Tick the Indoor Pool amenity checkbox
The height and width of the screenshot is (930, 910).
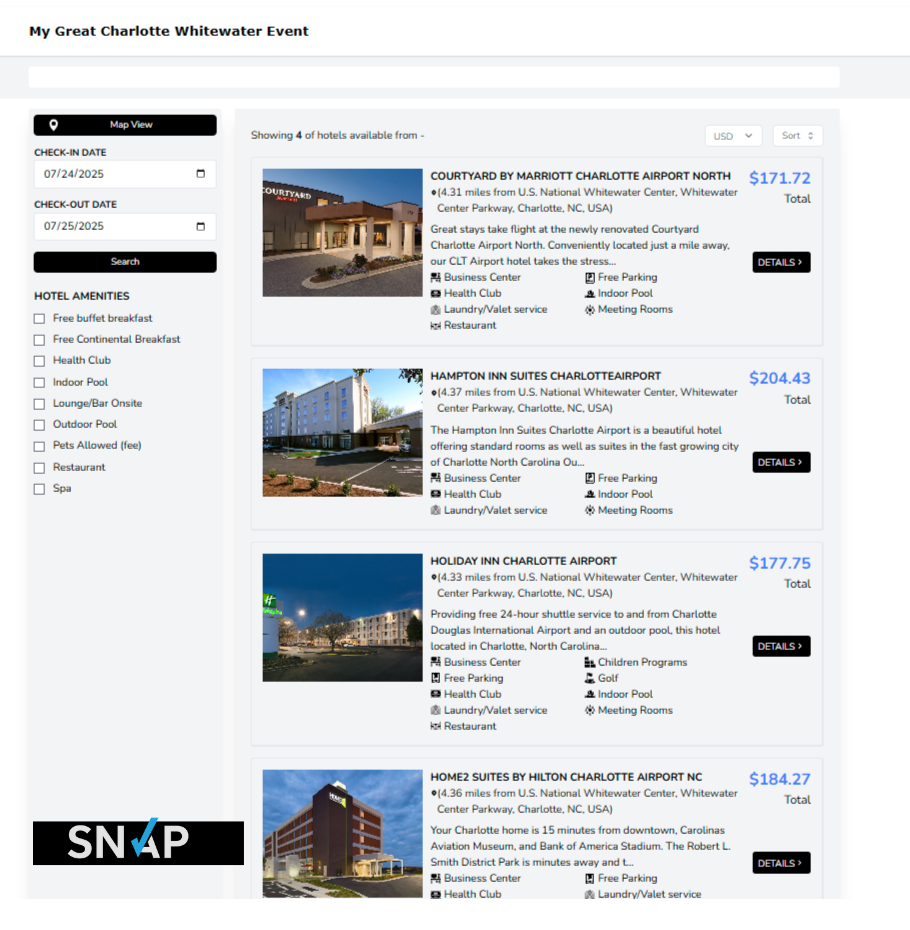[x=39, y=383]
